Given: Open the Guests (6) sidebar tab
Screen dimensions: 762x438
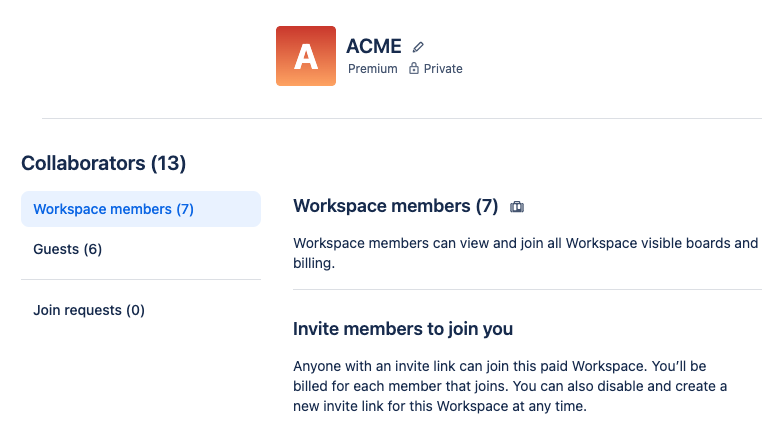Looking at the screenshot, I should pyautogui.click(x=68, y=249).
